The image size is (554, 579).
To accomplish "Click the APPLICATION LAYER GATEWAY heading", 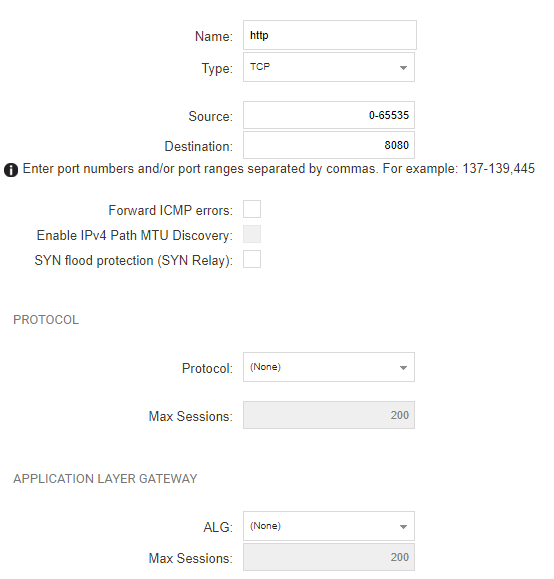I will click(x=105, y=479).
